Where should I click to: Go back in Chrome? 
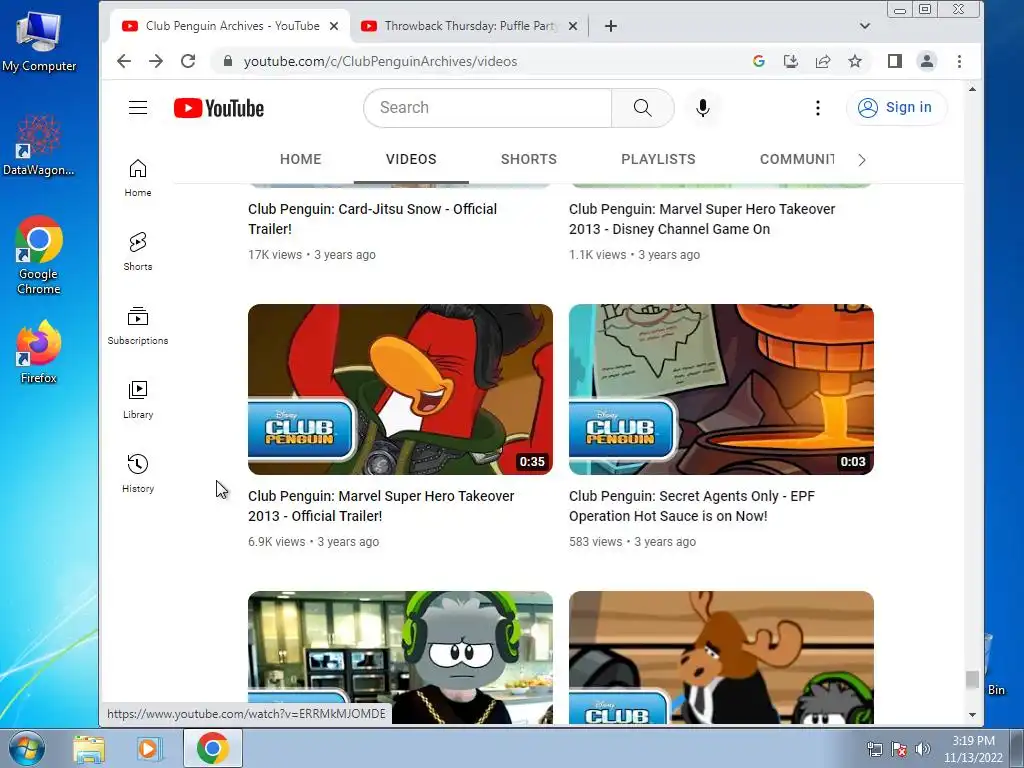(123, 61)
